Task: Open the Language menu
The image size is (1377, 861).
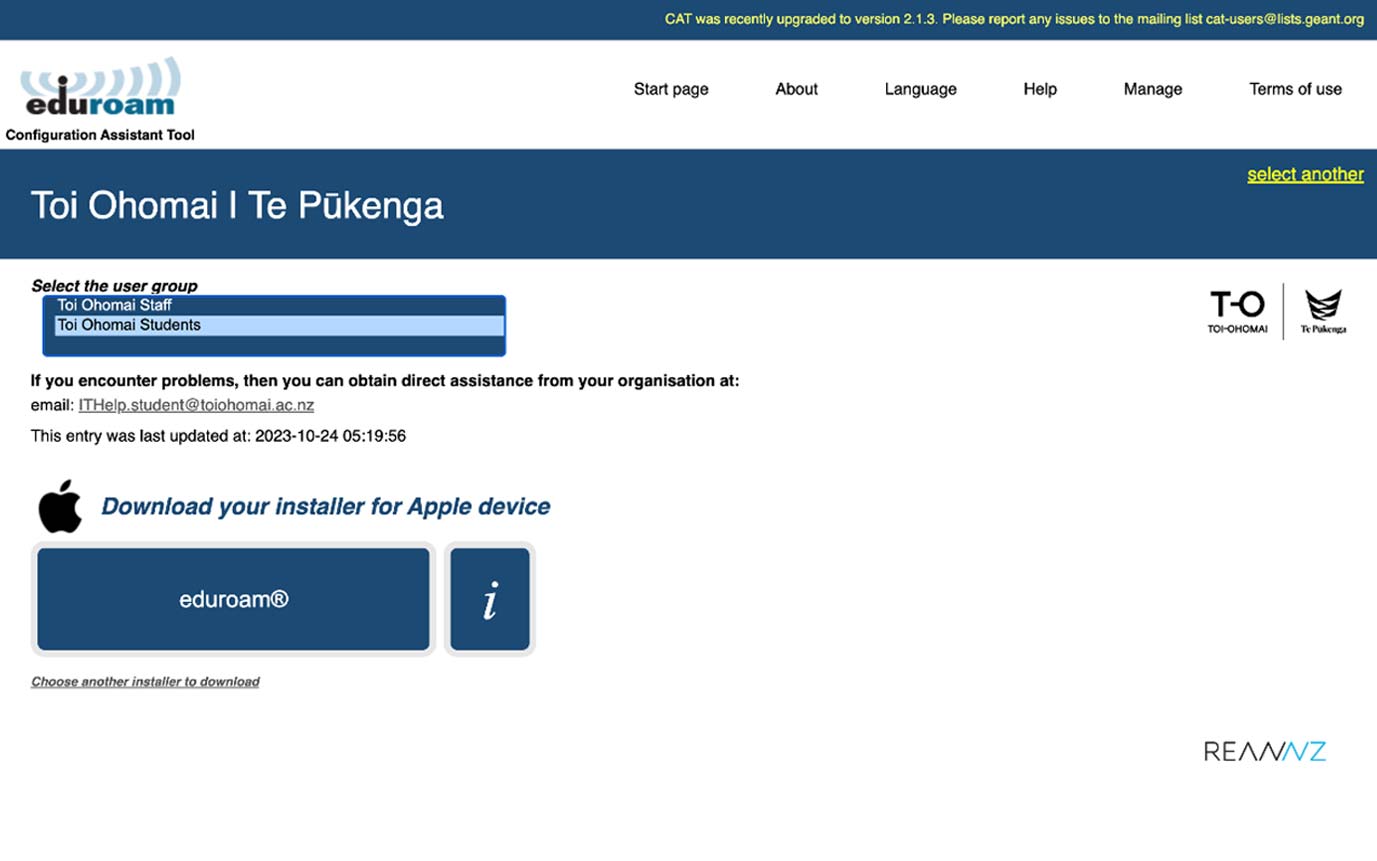Action: point(920,89)
